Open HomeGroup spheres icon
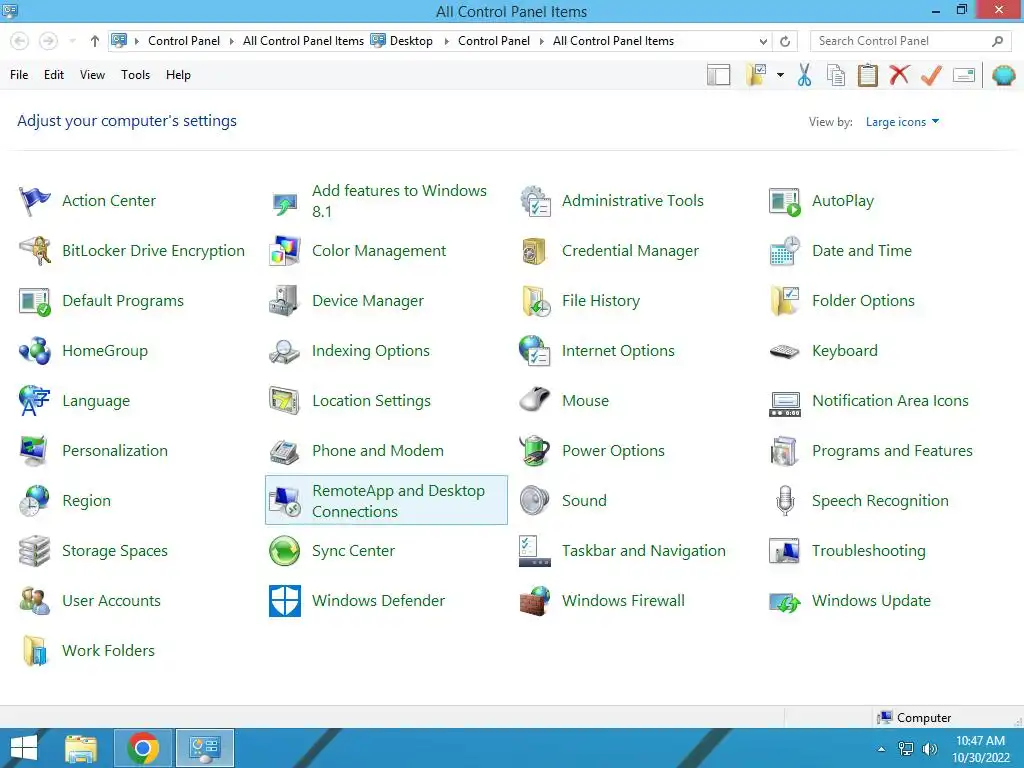The width and height of the screenshot is (1024, 768). (x=35, y=351)
